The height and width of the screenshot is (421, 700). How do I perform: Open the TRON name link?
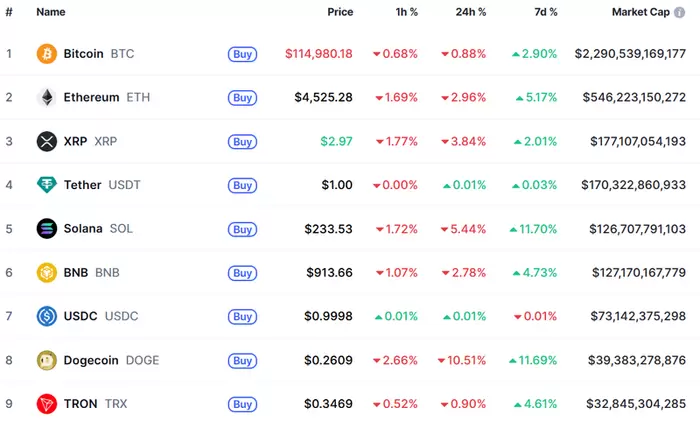tap(82, 404)
